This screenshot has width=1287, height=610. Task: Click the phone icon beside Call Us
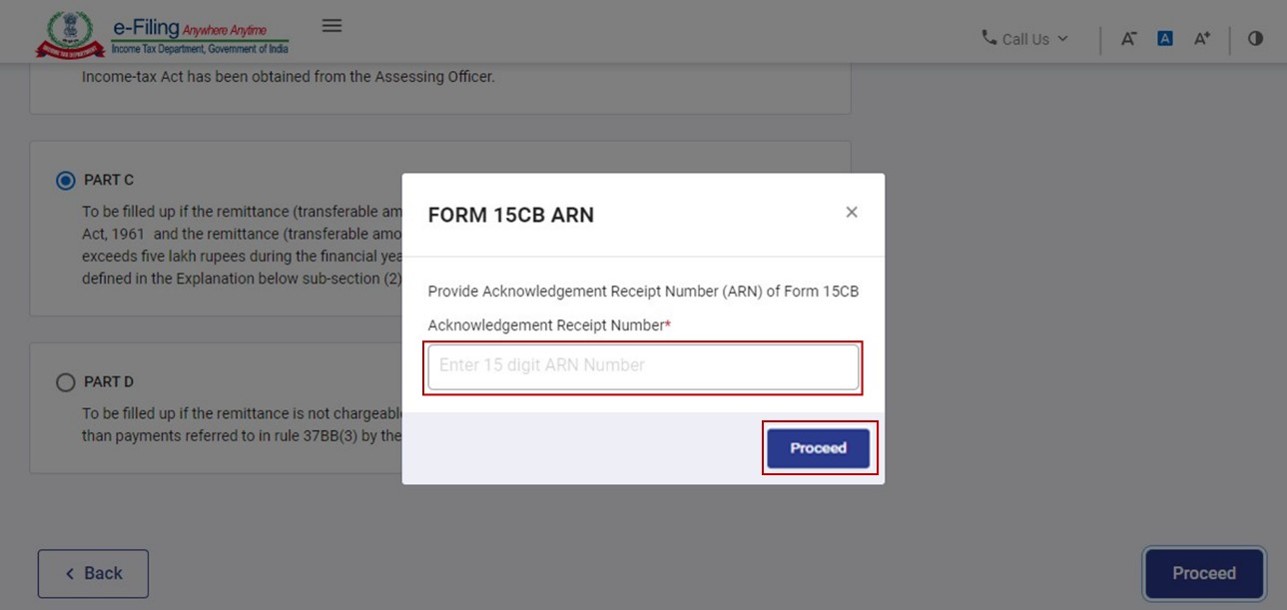(x=989, y=38)
